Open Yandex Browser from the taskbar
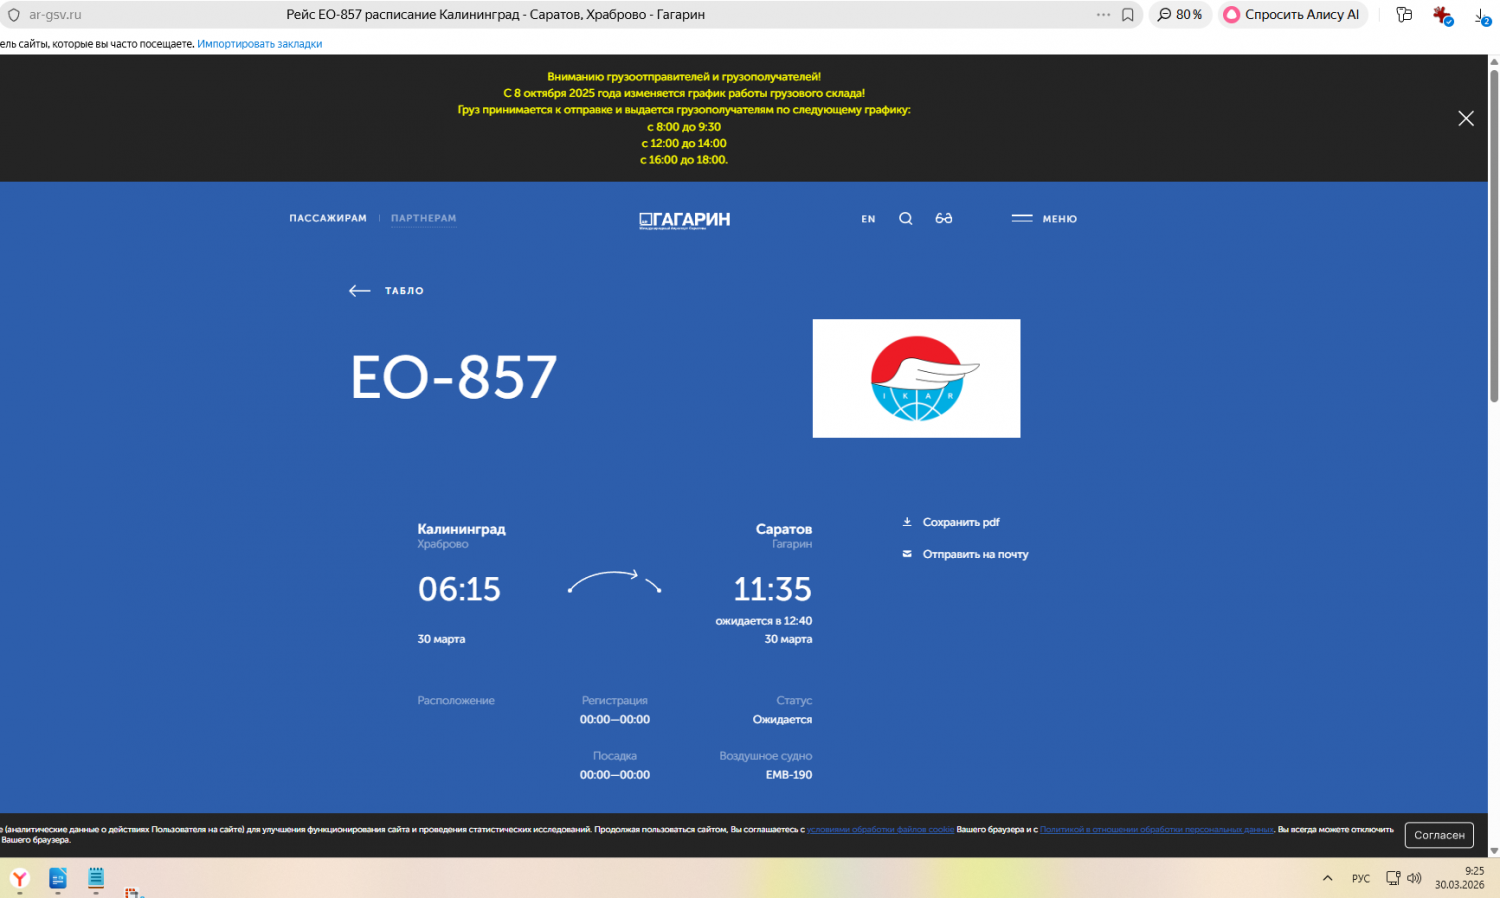1500x898 pixels. pyautogui.click(x=20, y=879)
